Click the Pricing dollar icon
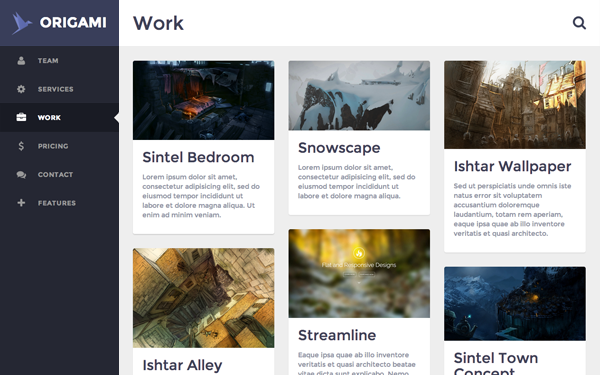Screen dimensions: 600x375 point(21,146)
